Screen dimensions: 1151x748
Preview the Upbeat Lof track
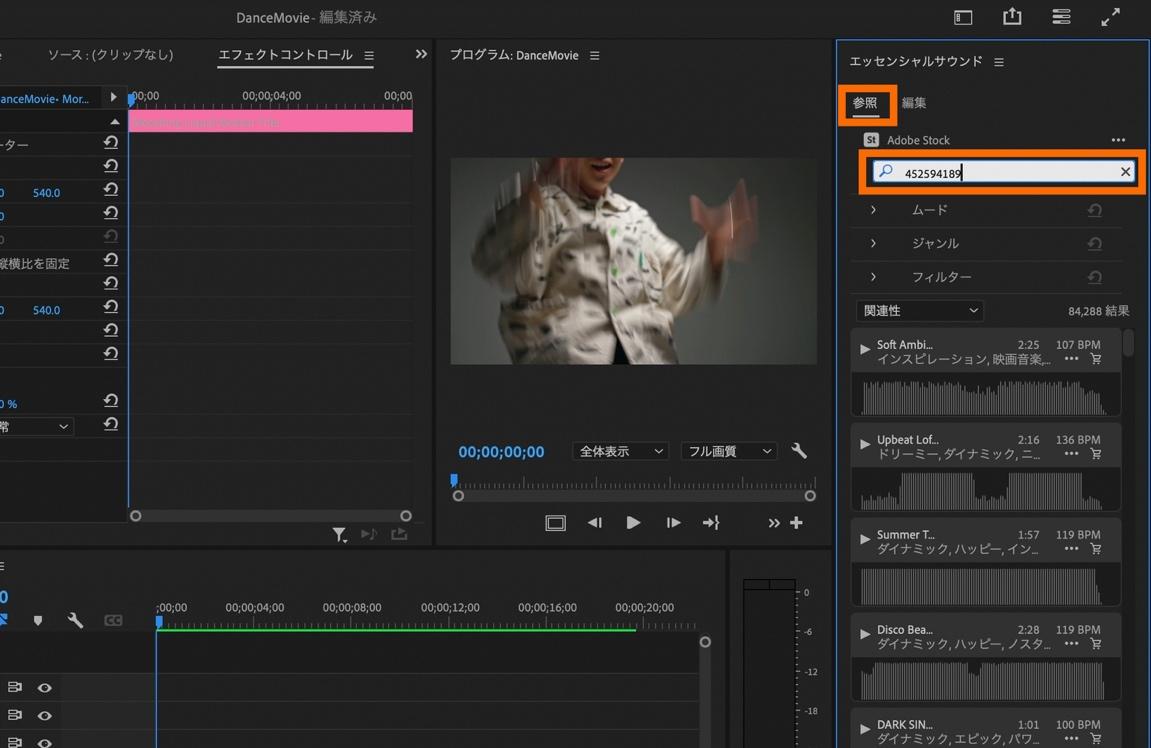865,443
